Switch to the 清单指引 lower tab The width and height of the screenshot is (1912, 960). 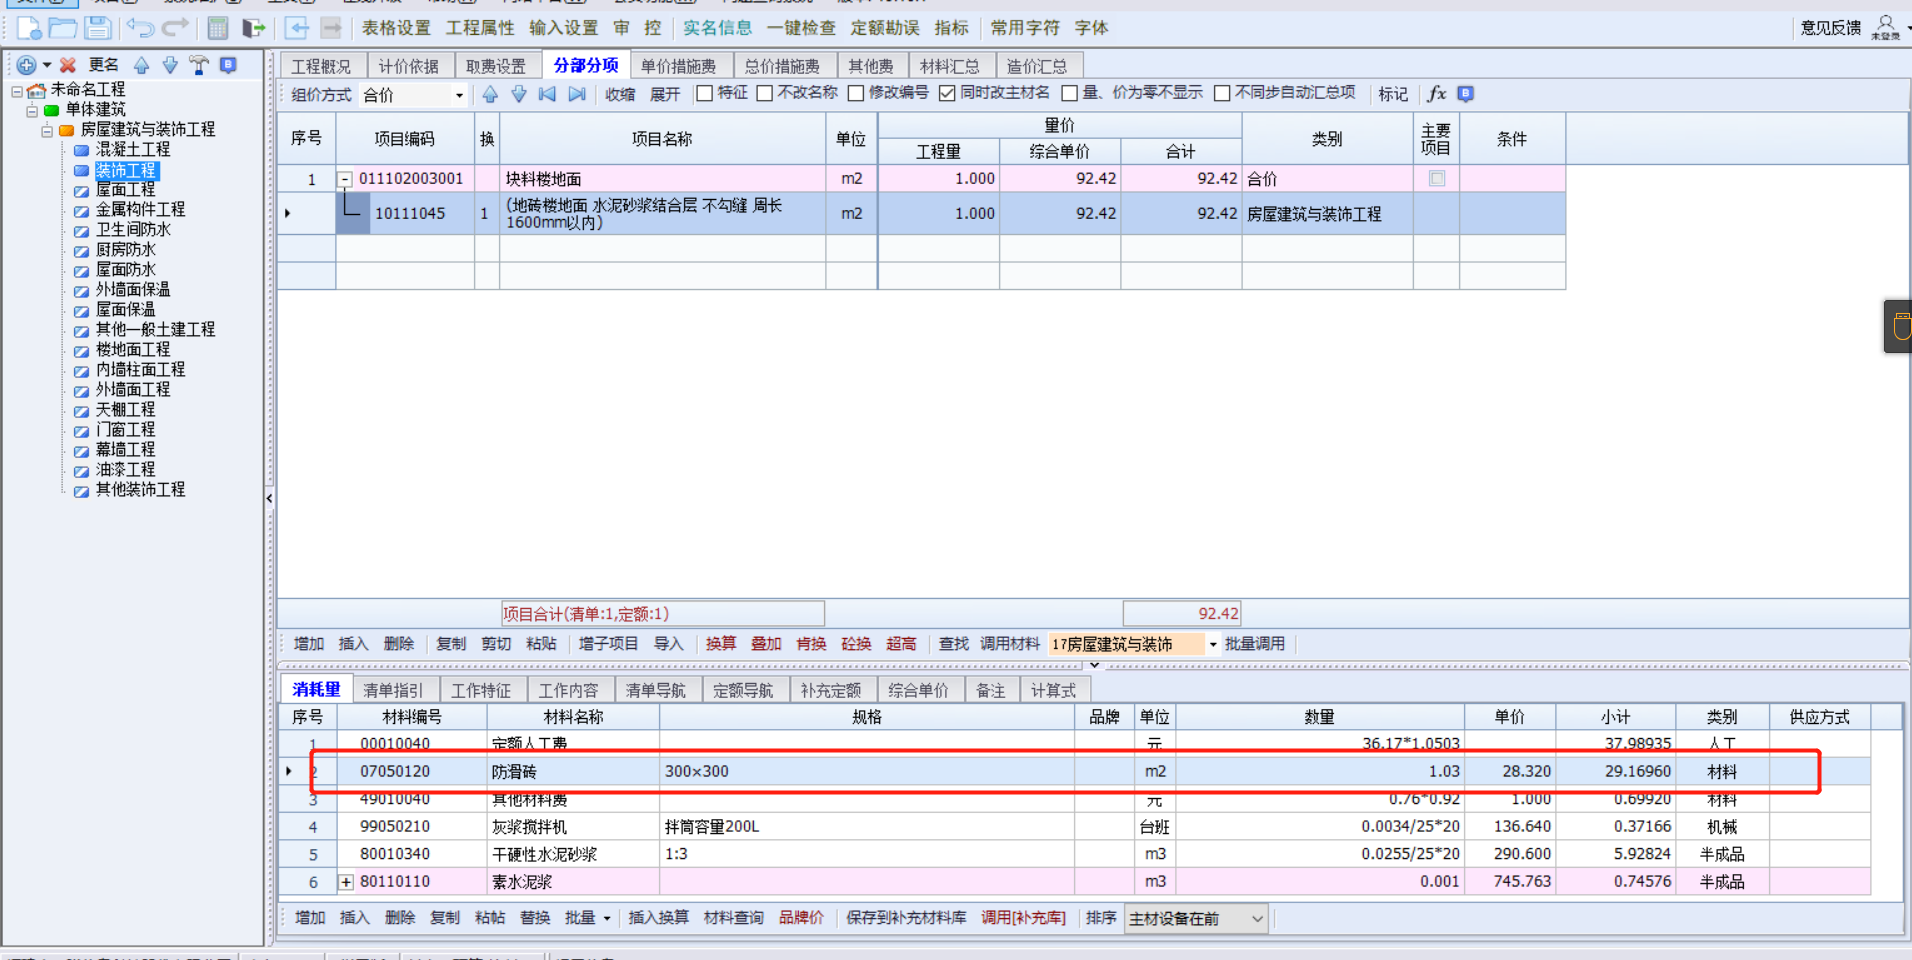point(393,690)
